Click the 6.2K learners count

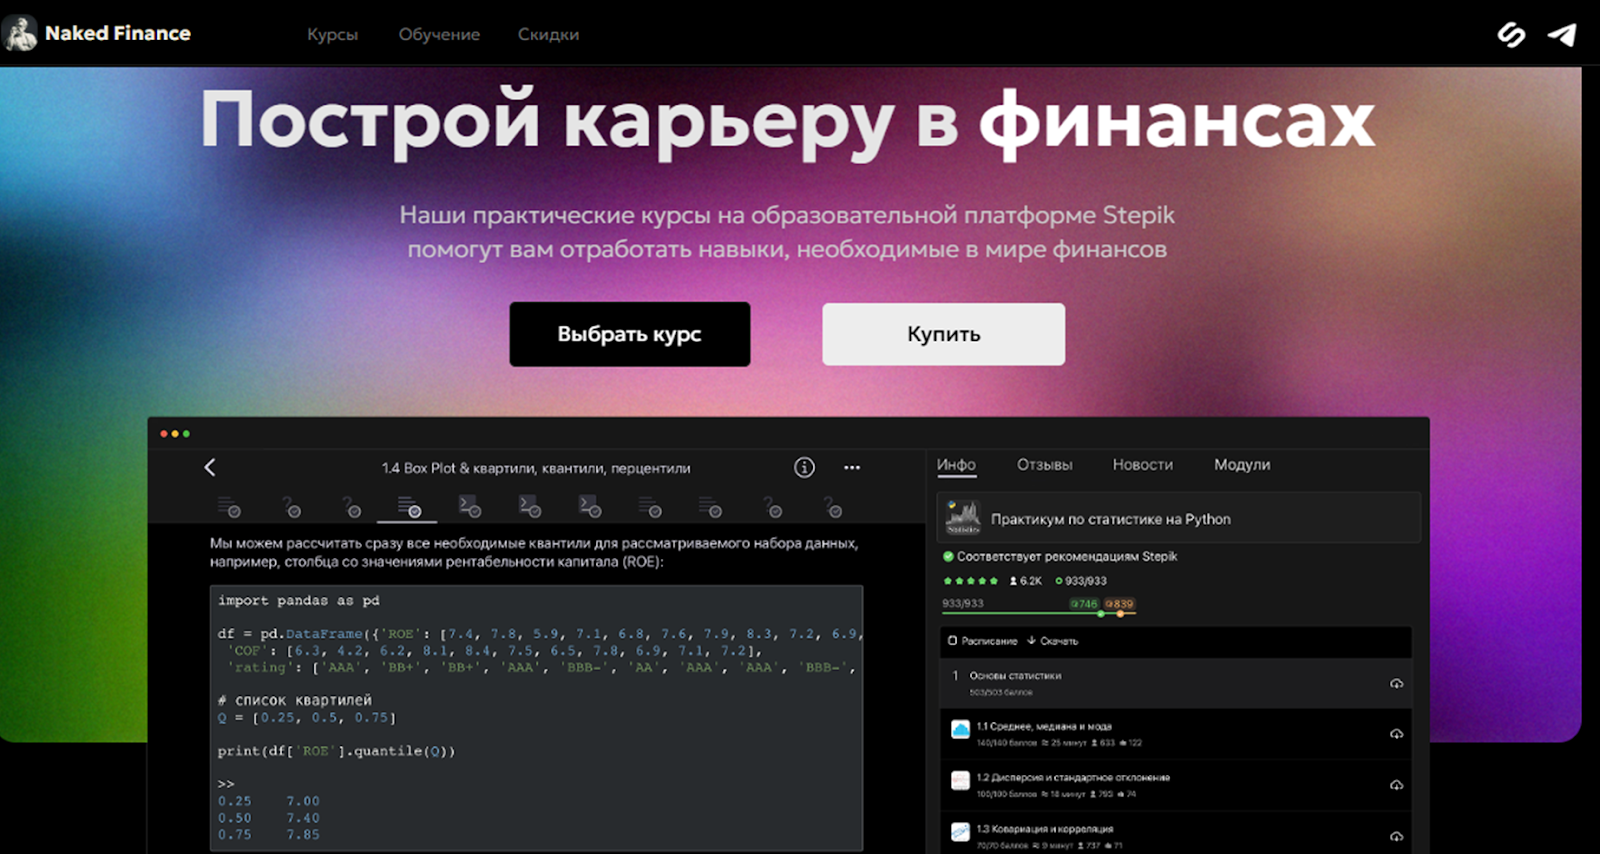coord(1026,581)
